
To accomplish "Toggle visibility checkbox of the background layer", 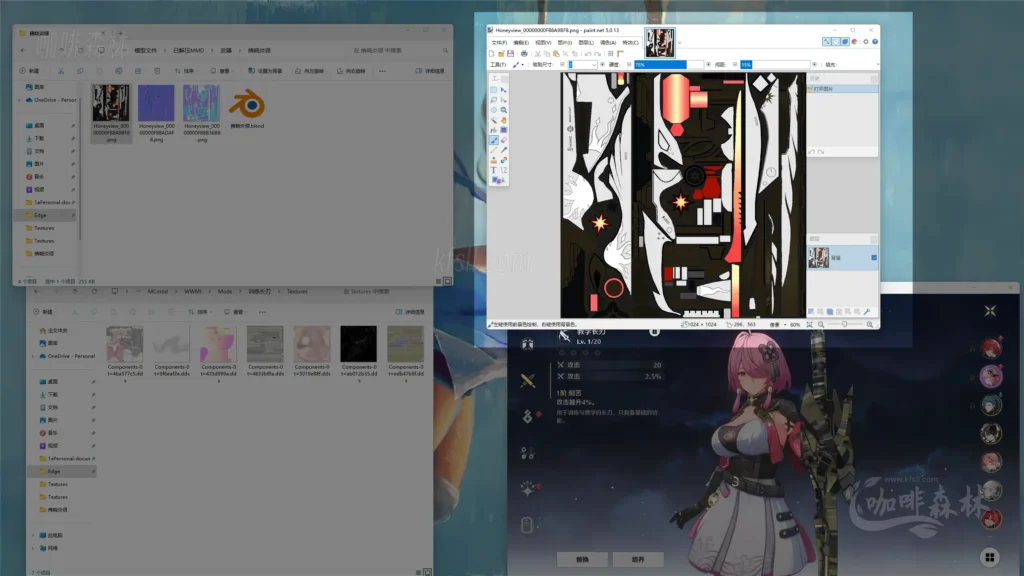I will [873, 258].
